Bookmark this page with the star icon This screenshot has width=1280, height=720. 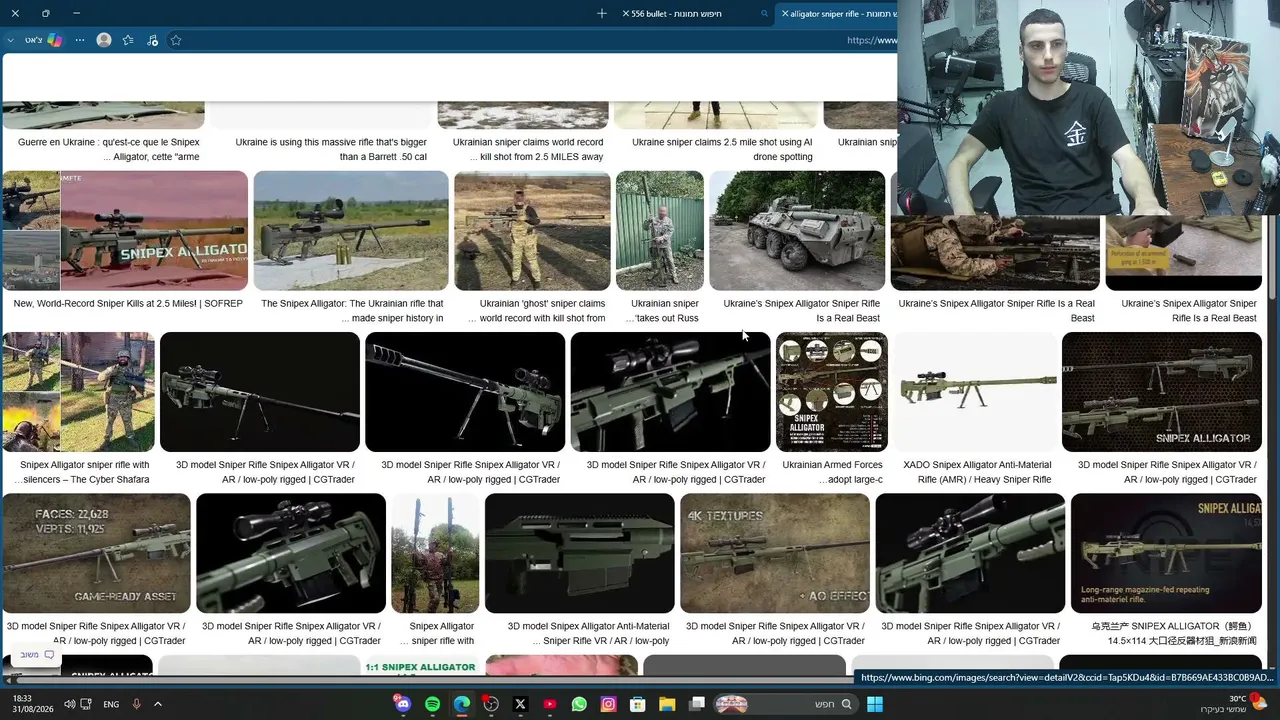176,40
